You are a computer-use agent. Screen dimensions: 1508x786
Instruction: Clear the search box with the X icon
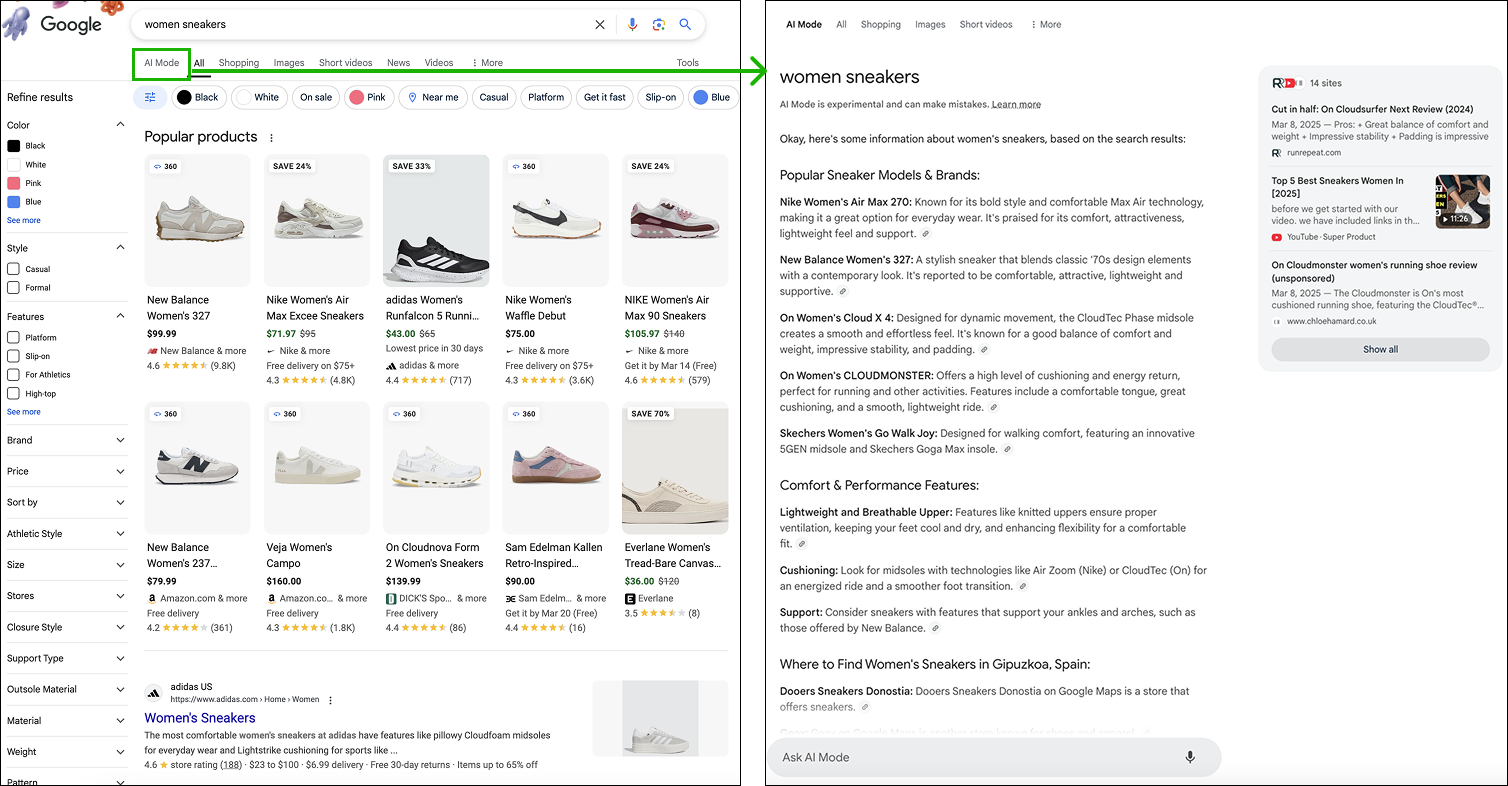point(600,25)
